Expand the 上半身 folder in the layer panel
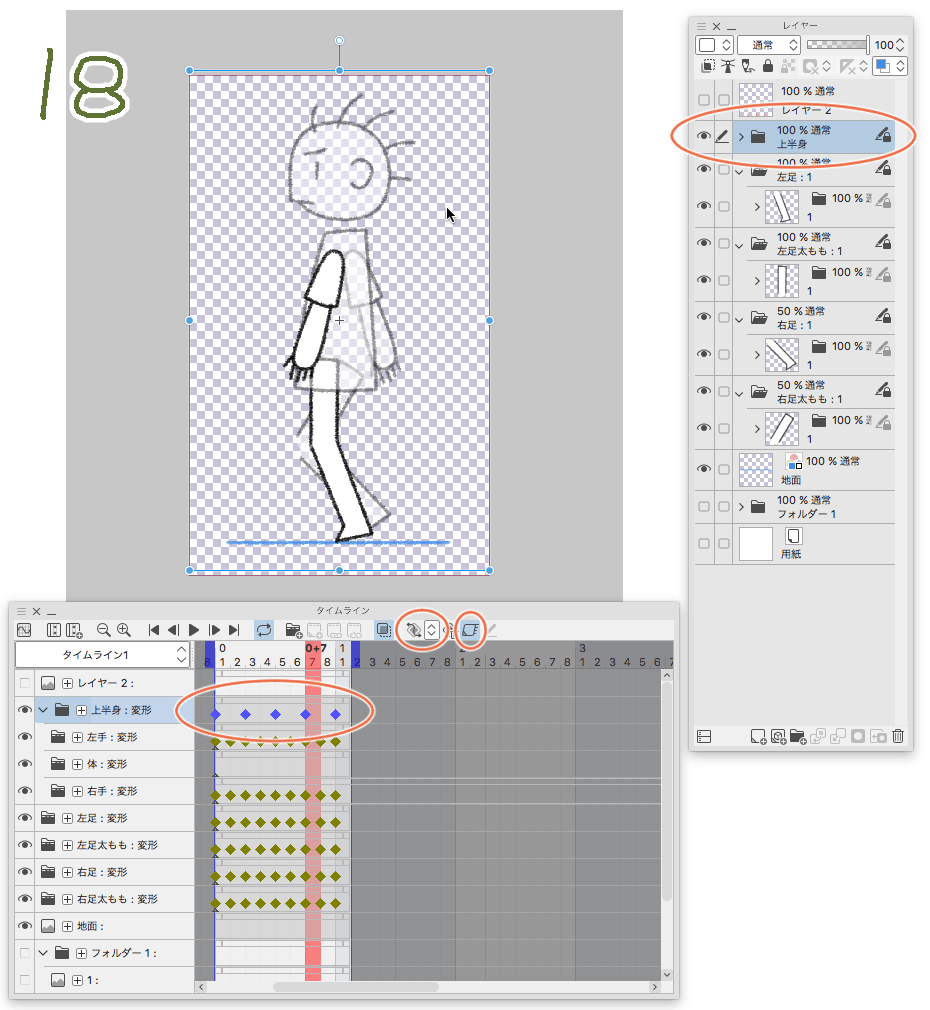The image size is (930, 1010). pyautogui.click(x=740, y=136)
